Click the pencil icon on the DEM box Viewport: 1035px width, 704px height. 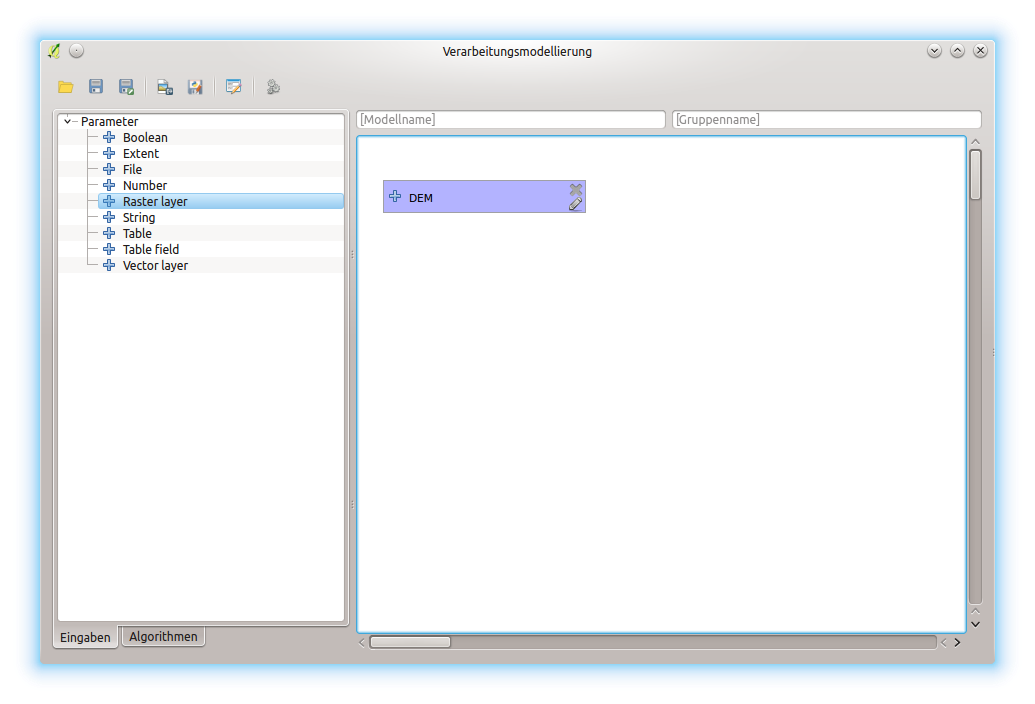(x=575, y=204)
